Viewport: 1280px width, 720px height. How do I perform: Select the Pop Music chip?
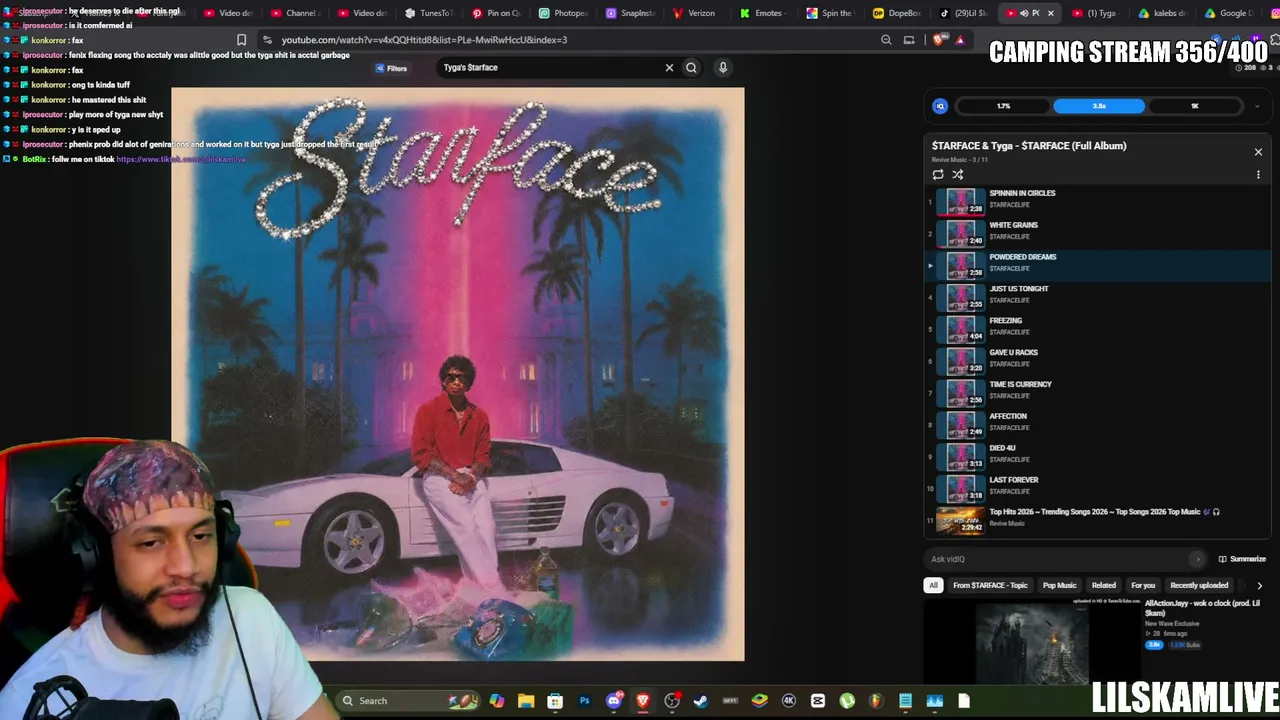coord(1060,585)
